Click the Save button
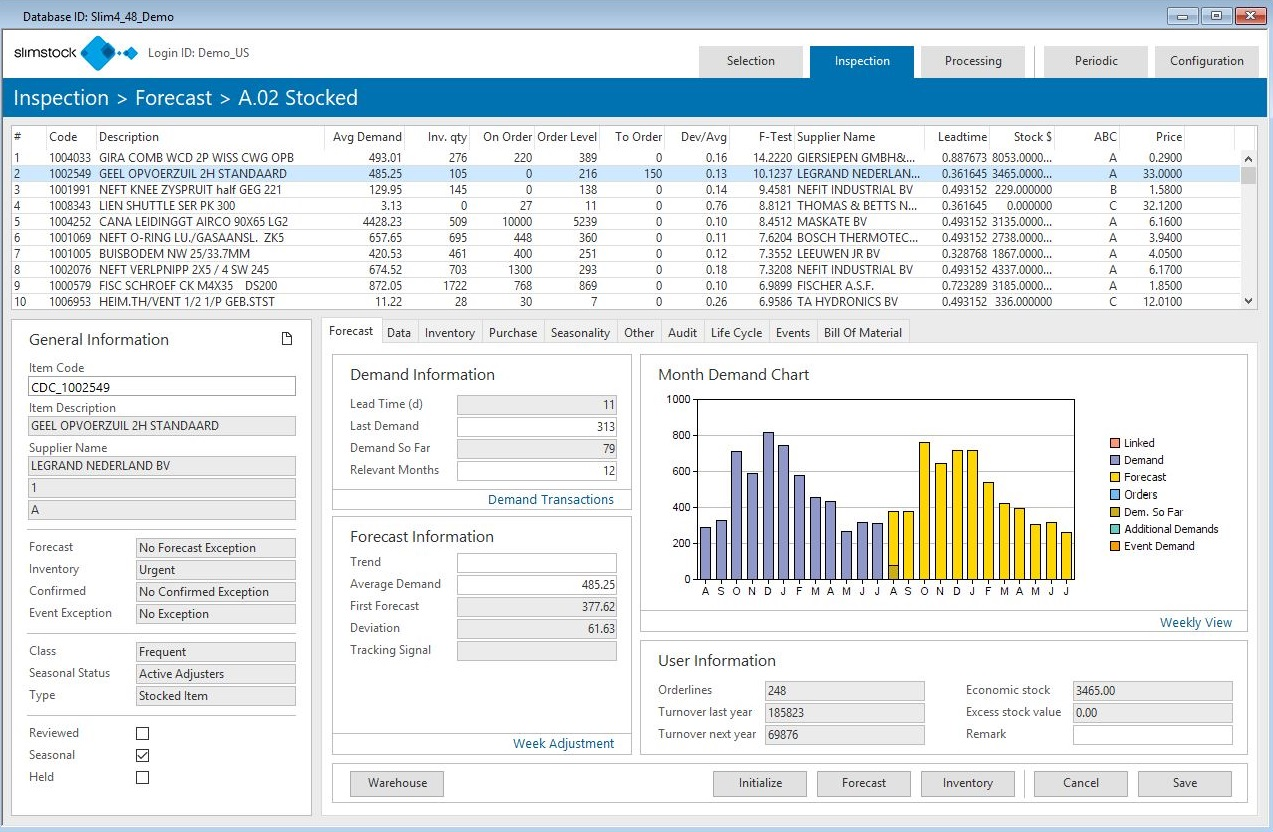This screenshot has width=1273, height=832. click(1184, 783)
